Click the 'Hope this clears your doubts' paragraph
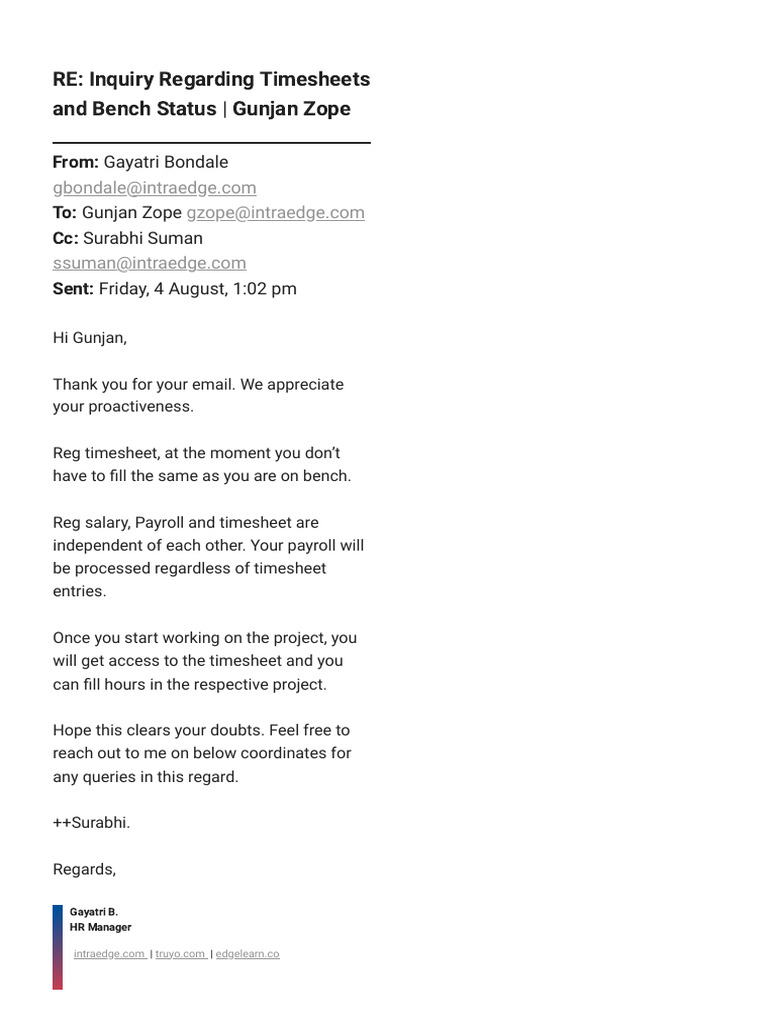The image size is (768, 1024). tap(201, 753)
